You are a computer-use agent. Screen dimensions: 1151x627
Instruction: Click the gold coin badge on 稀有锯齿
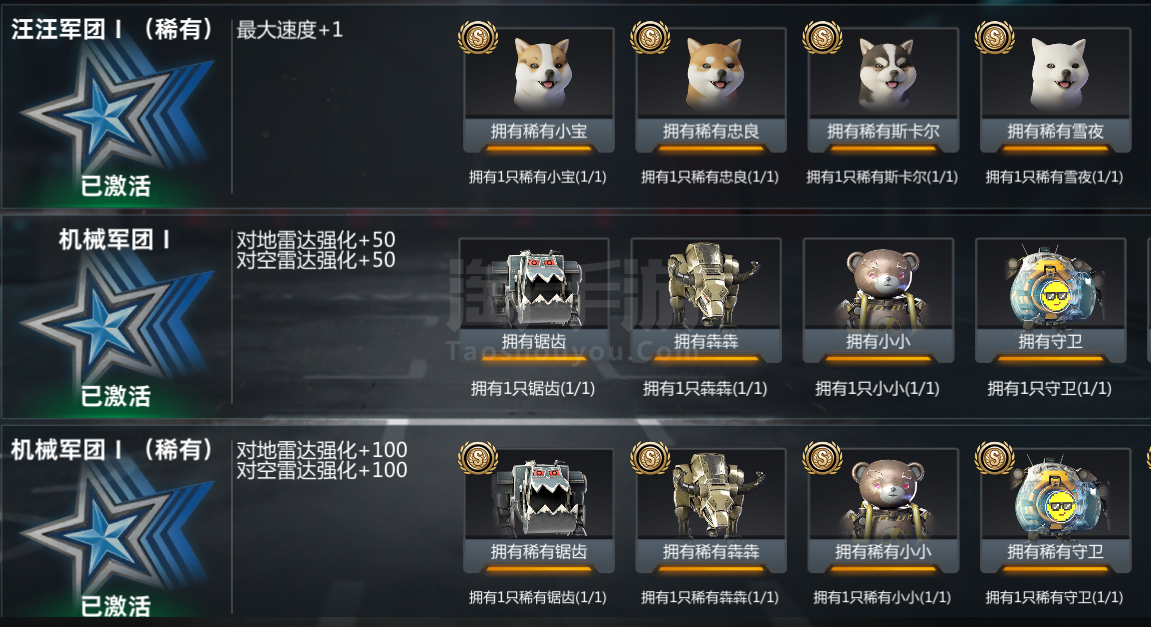click(x=478, y=457)
